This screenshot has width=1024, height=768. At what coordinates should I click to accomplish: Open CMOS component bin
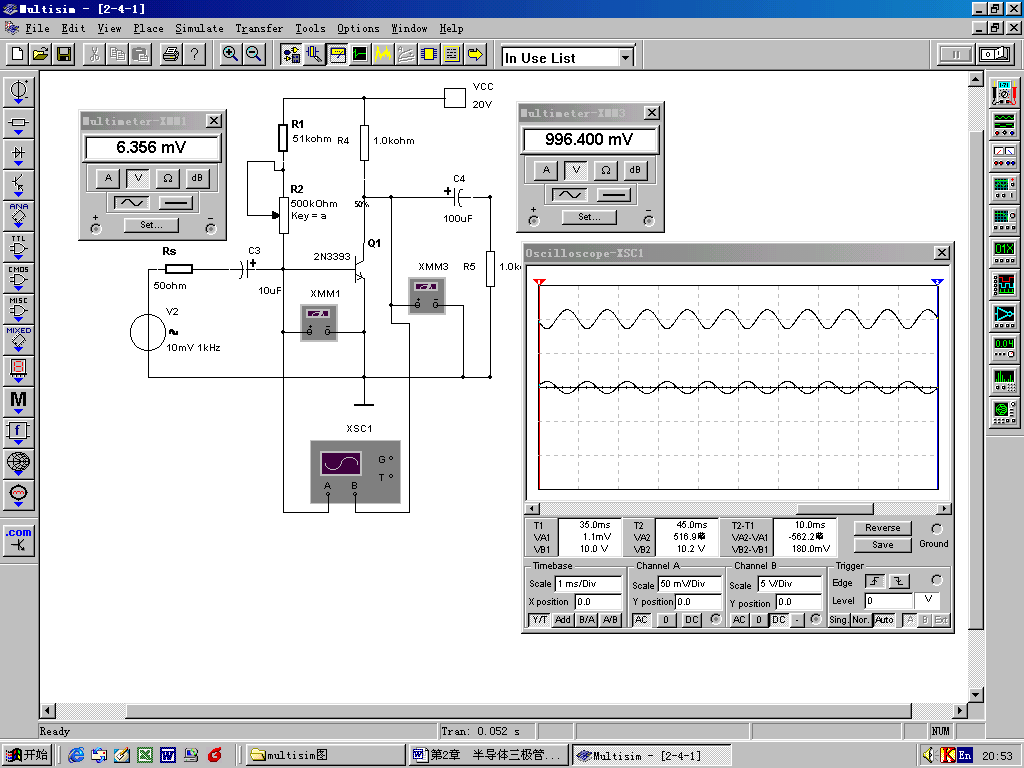(x=18, y=278)
